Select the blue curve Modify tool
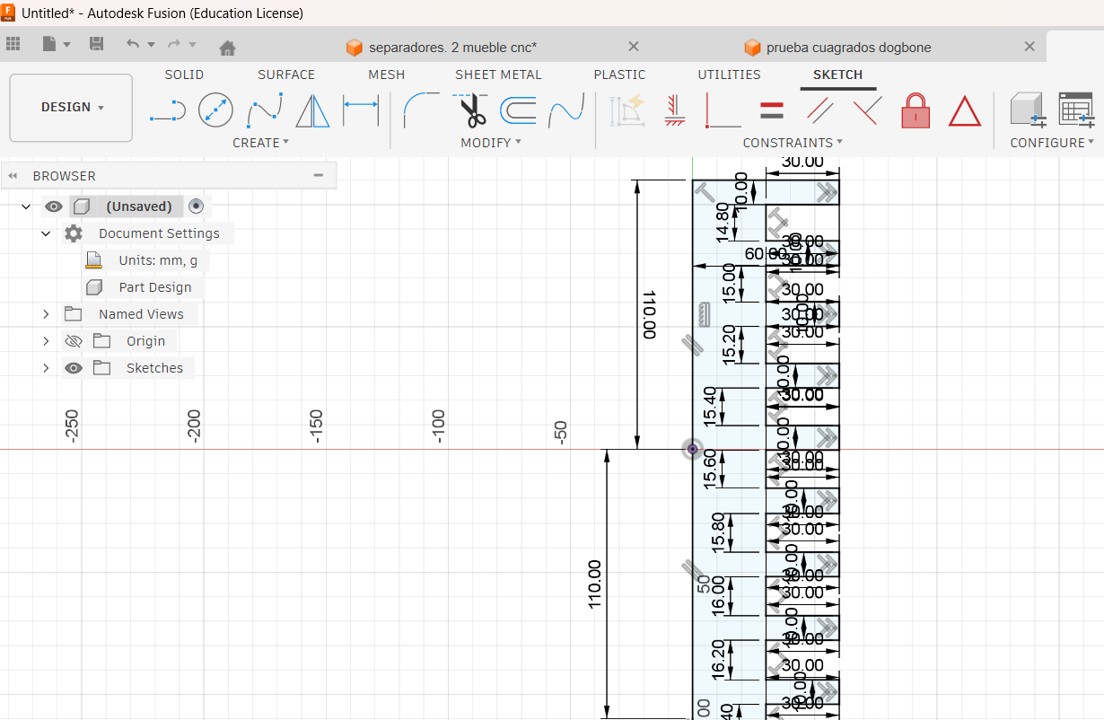Screen dimensions: 1104x720 pyautogui.click(x=567, y=110)
